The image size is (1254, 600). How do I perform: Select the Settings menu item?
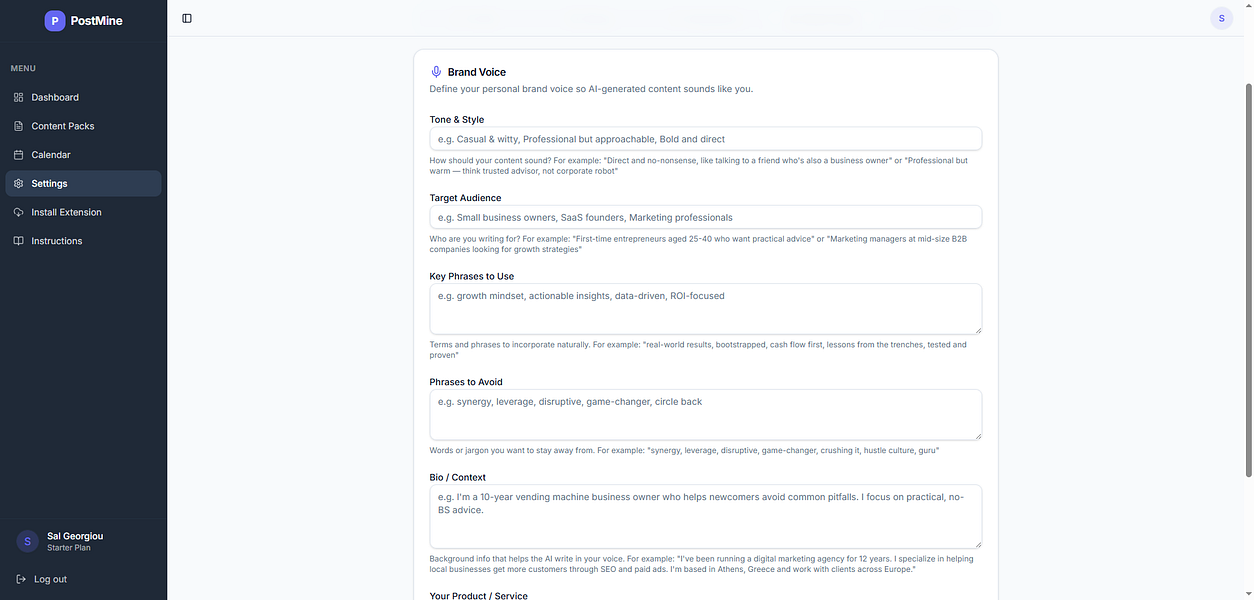tap(83, 184)
